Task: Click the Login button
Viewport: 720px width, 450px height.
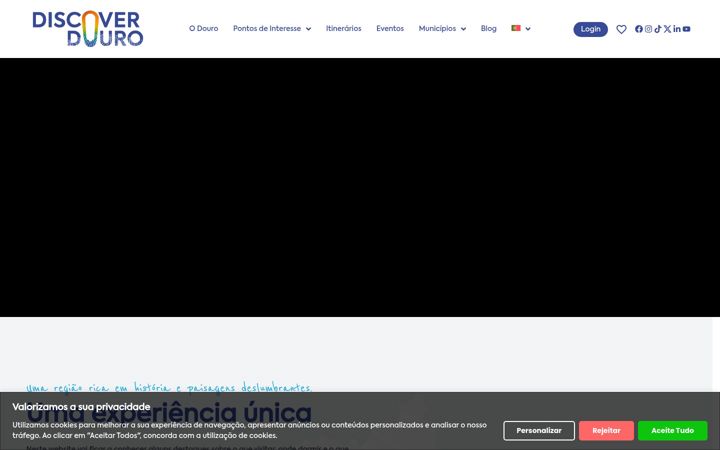Action: [591, 29]
